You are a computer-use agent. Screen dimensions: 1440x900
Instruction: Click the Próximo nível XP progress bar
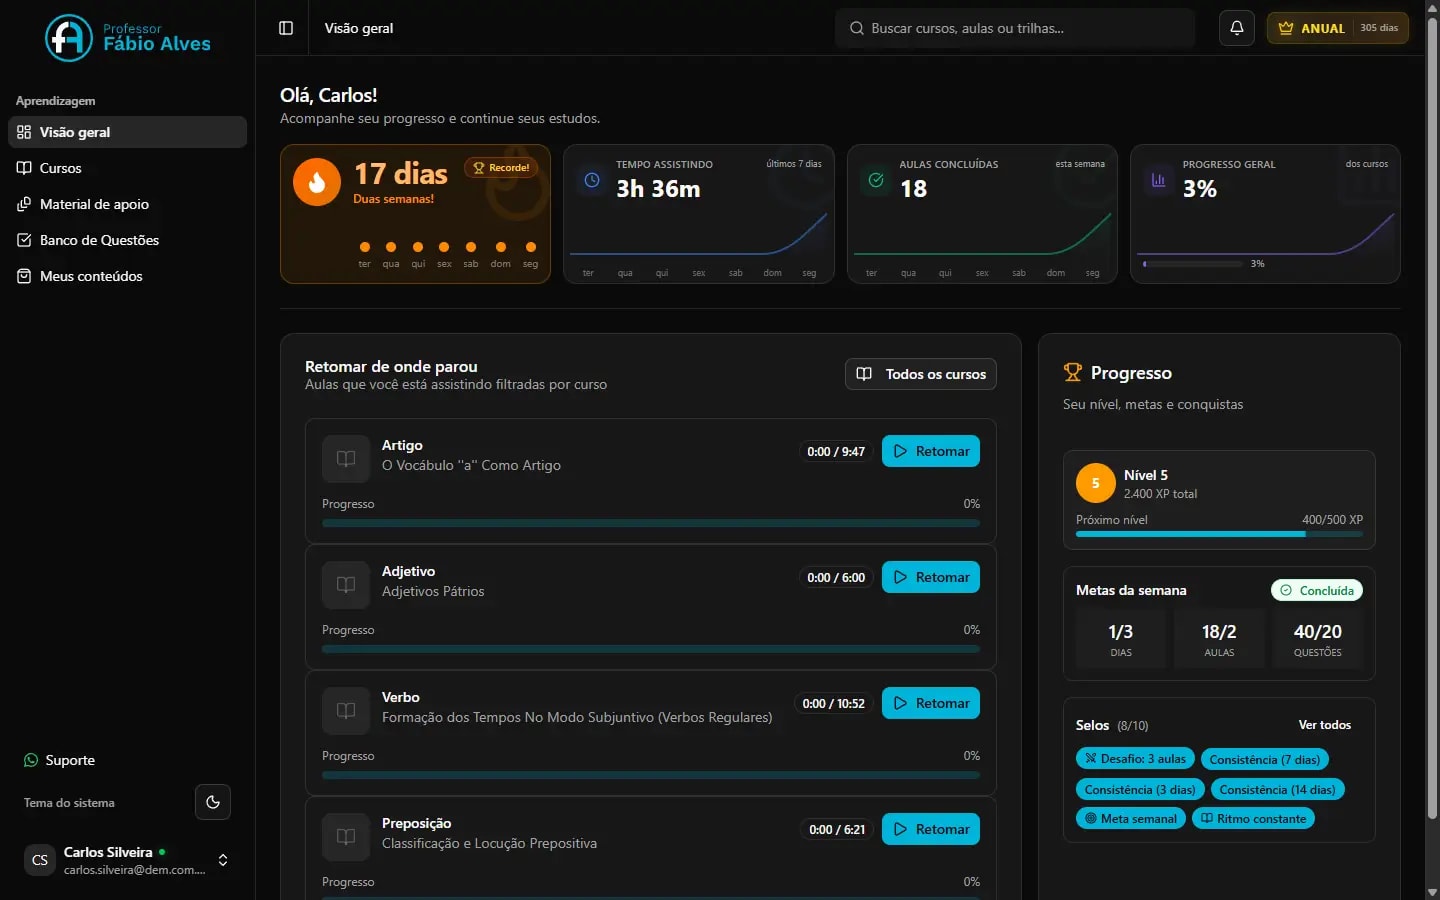[x=1219, y=534]
